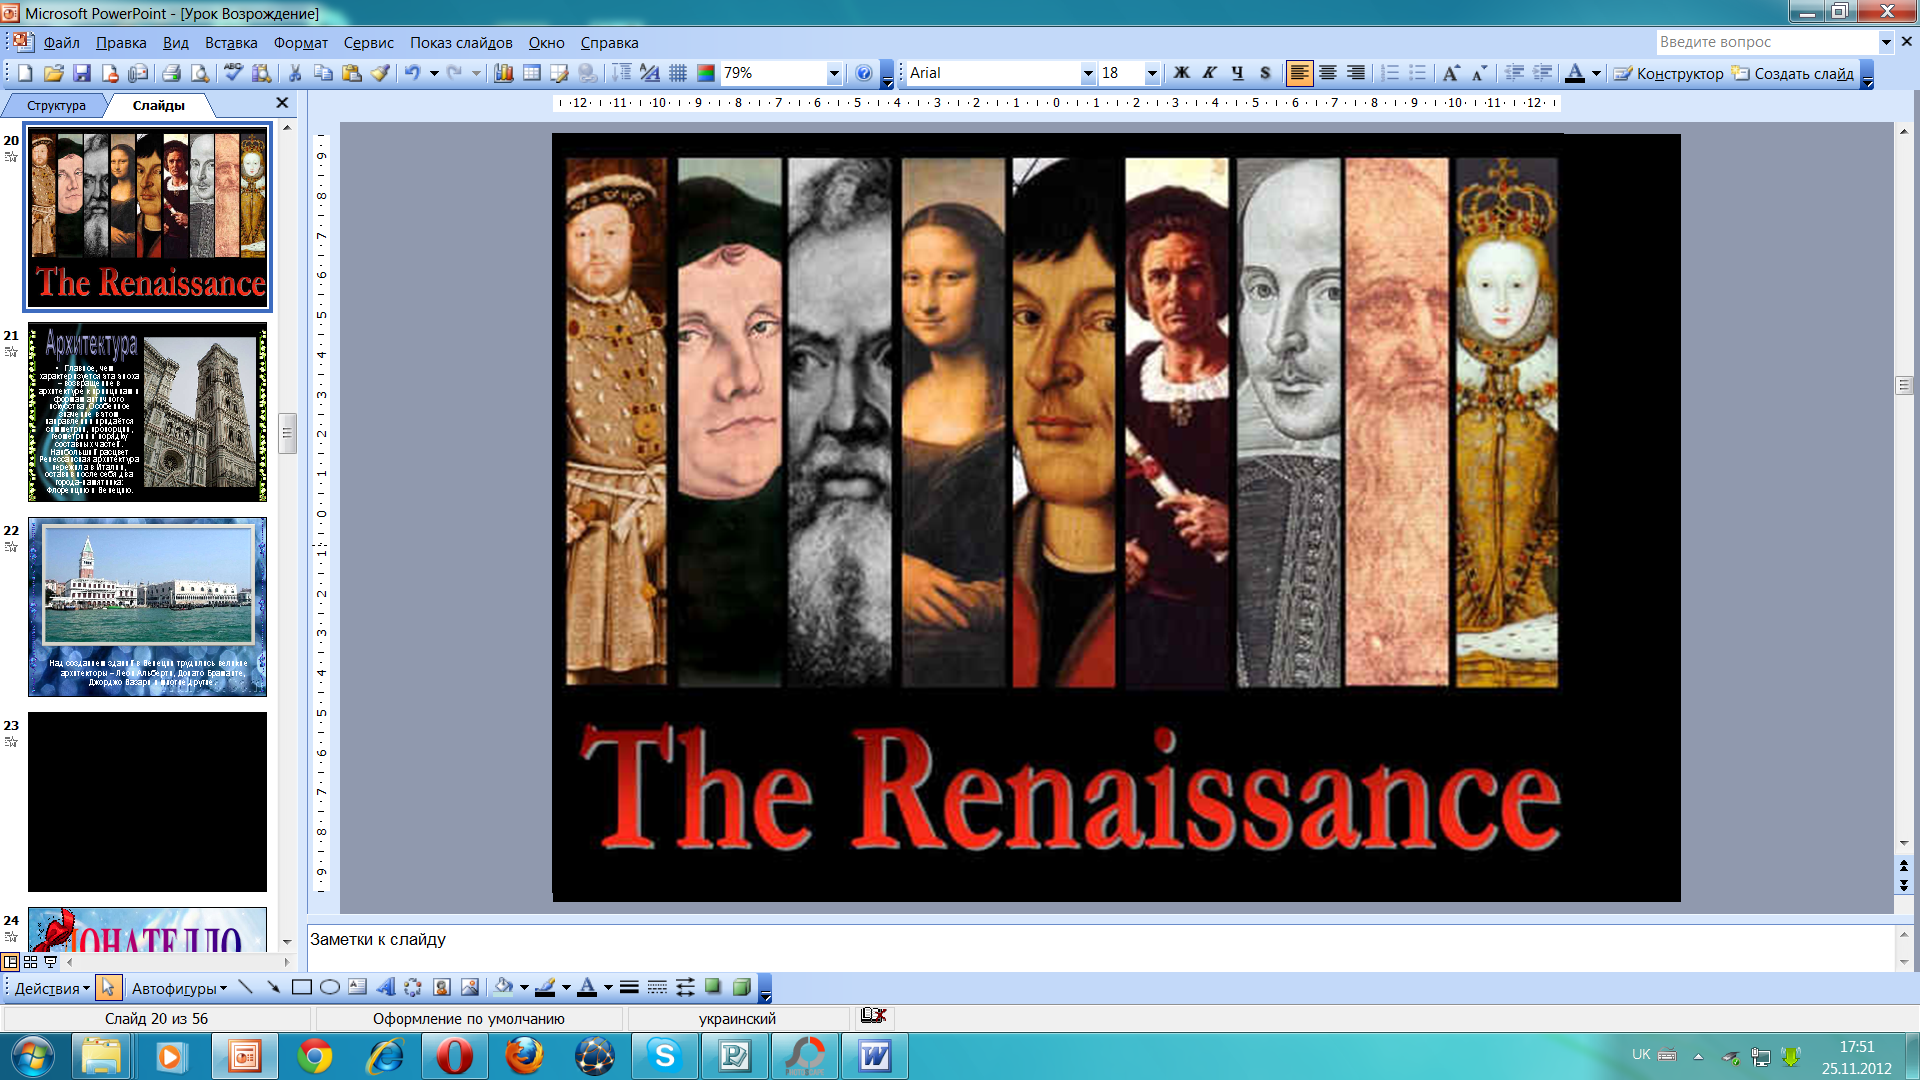
Task: Open the Показ слайдов menu
Action: coord(461,42)
